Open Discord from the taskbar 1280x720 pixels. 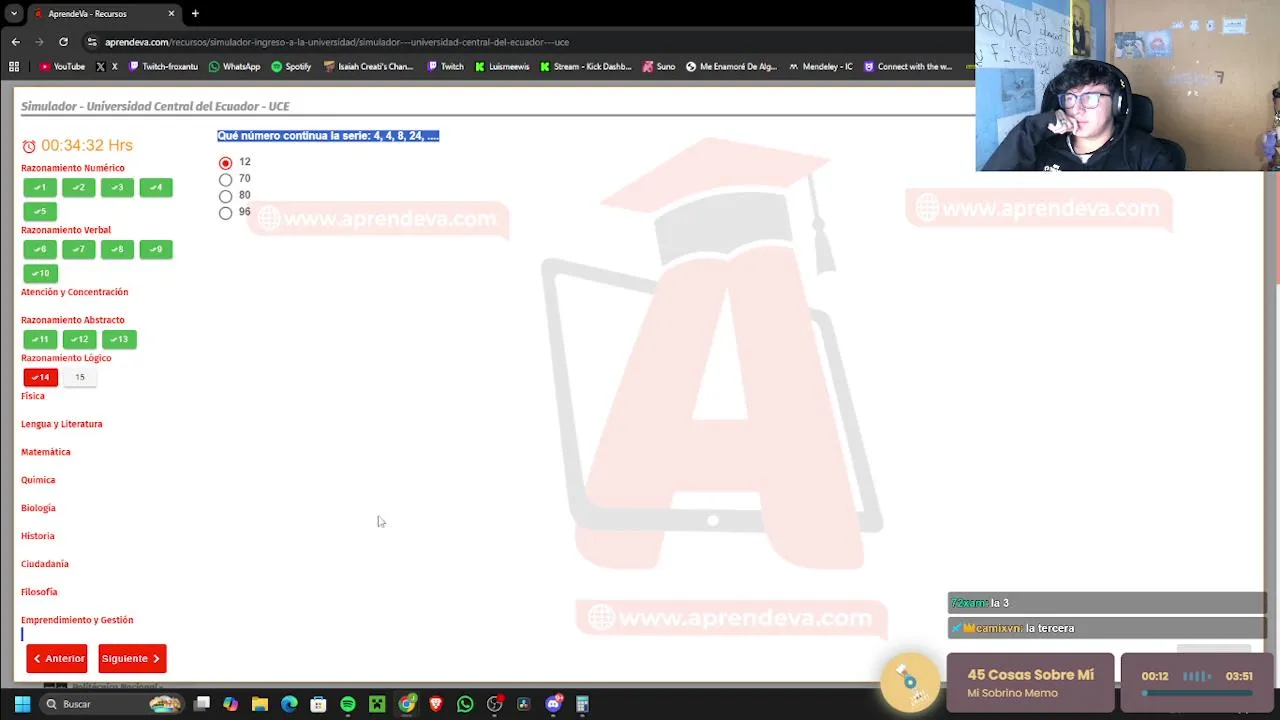(553, 704)
